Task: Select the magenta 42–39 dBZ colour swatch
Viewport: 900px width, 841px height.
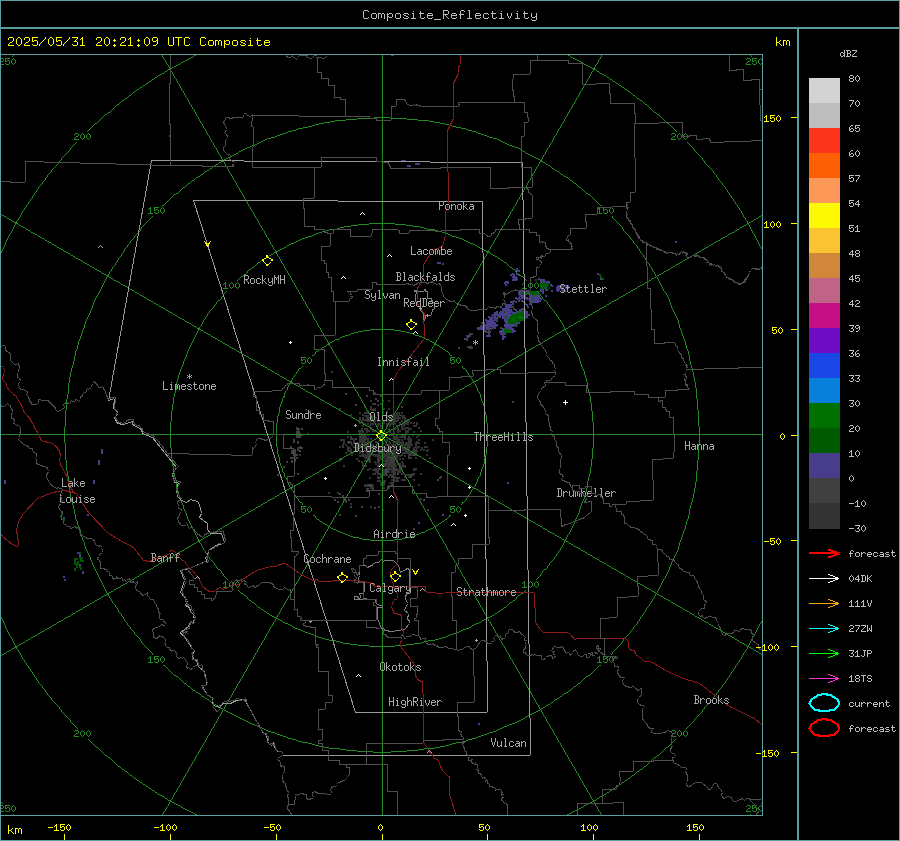Action: (x=824, y=316)
